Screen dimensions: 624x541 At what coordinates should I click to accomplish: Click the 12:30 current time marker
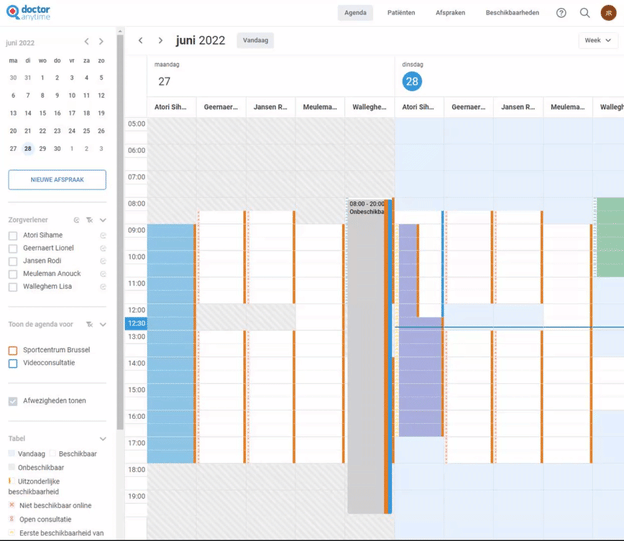click(136, 323)
